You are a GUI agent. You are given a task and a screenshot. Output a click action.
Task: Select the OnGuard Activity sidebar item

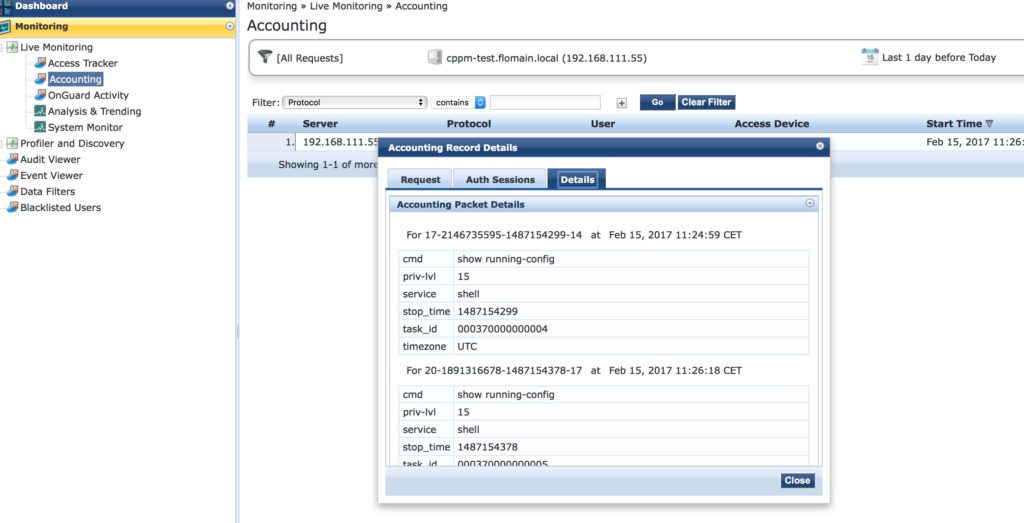(88, 95)
